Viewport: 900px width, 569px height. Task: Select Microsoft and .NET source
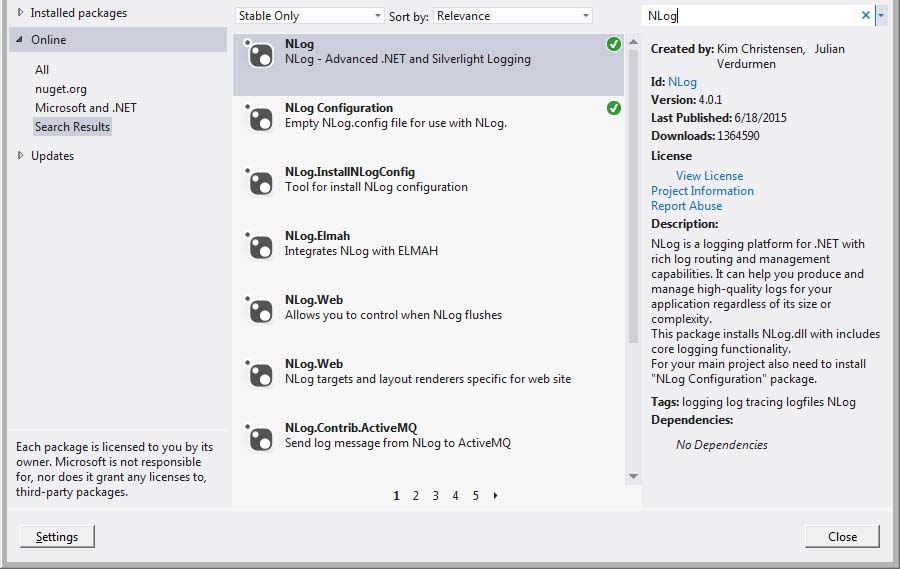[x=86, y=108]
